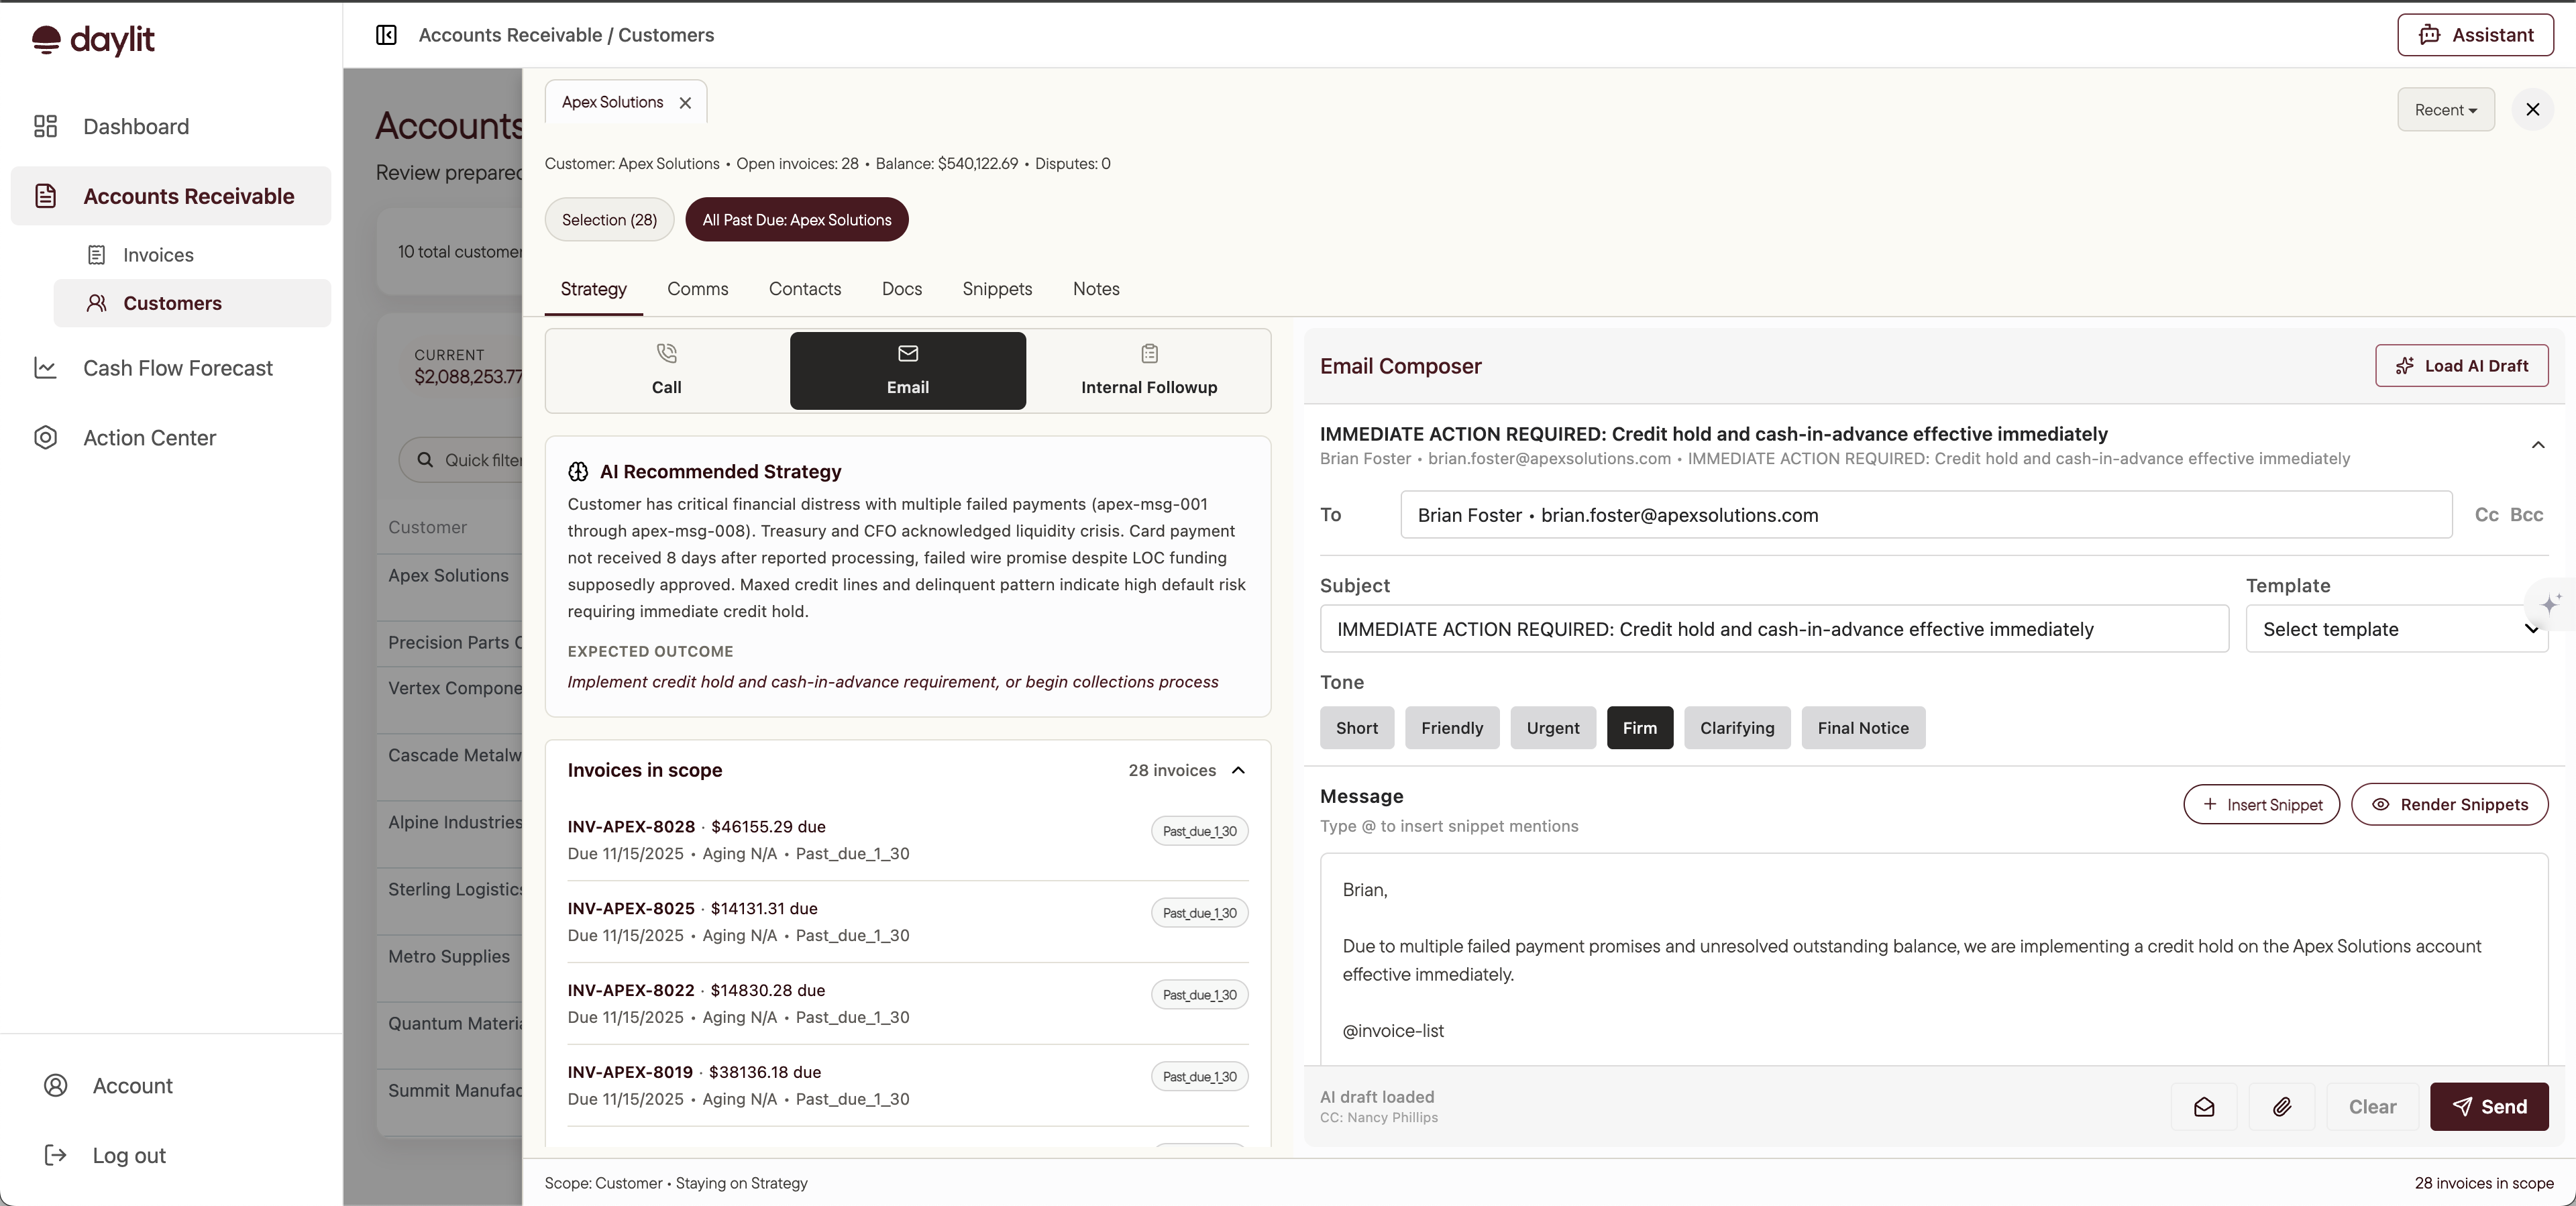Switch to the Notes tab

coord(1096,289)
